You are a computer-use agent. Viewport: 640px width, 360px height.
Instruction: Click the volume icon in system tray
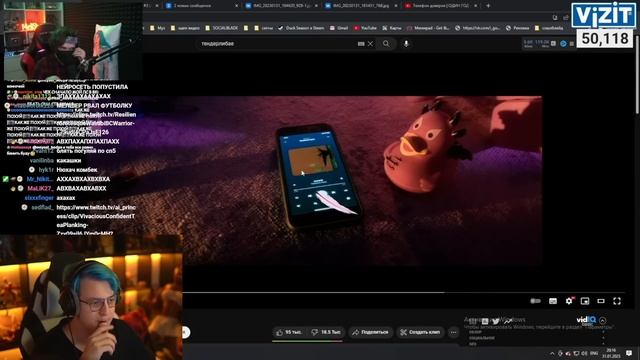584,353
